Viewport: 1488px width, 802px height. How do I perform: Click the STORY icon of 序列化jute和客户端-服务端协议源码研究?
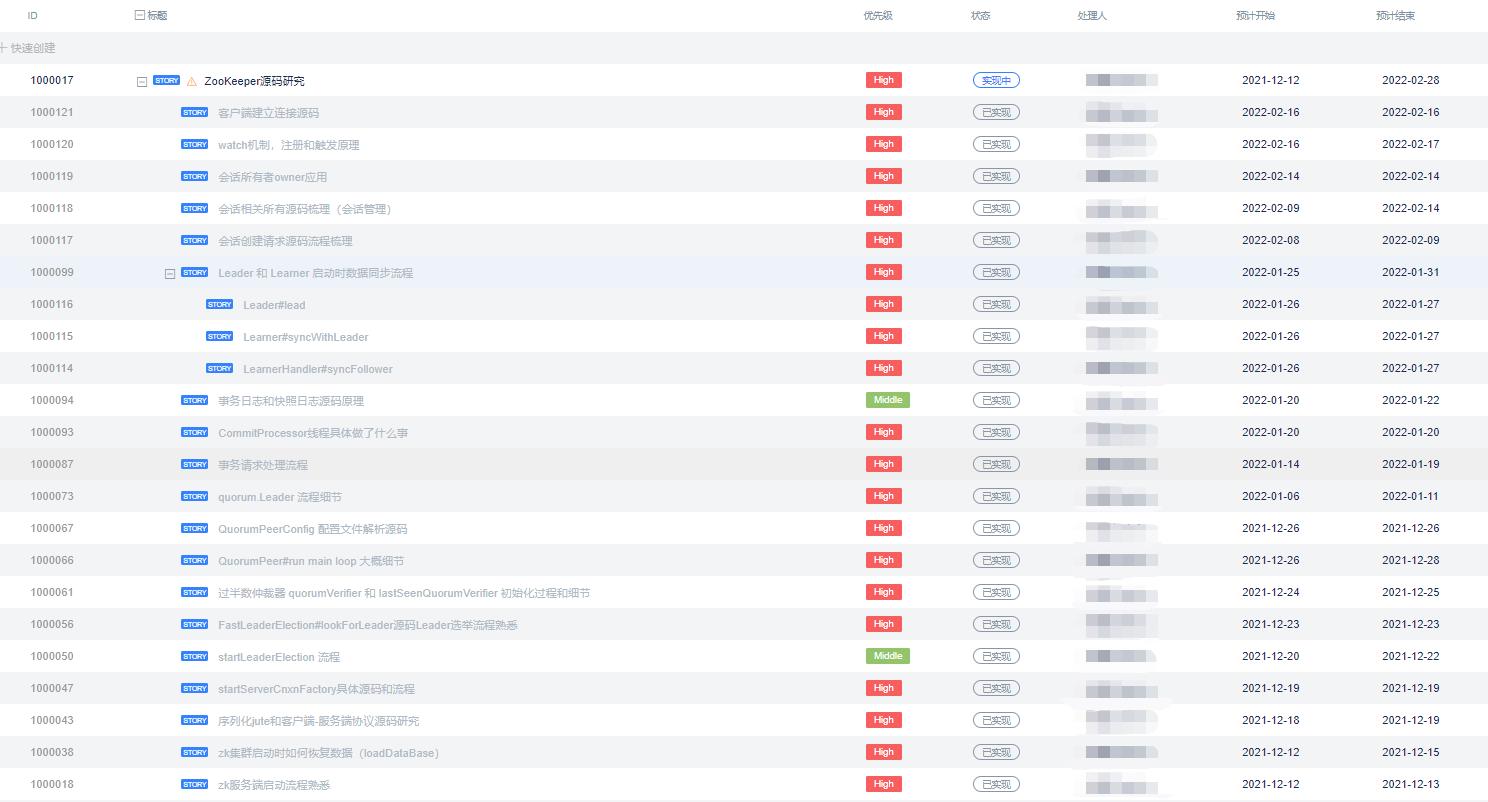(x=195, y=721)
